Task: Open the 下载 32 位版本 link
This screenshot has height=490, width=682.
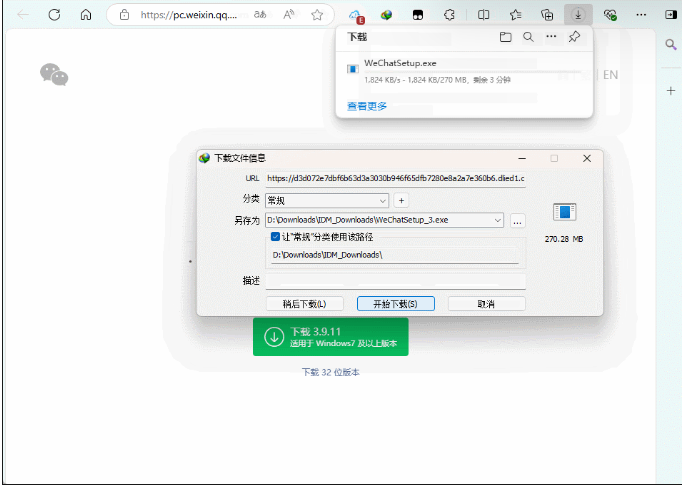Action: click(x=331, y=372)
